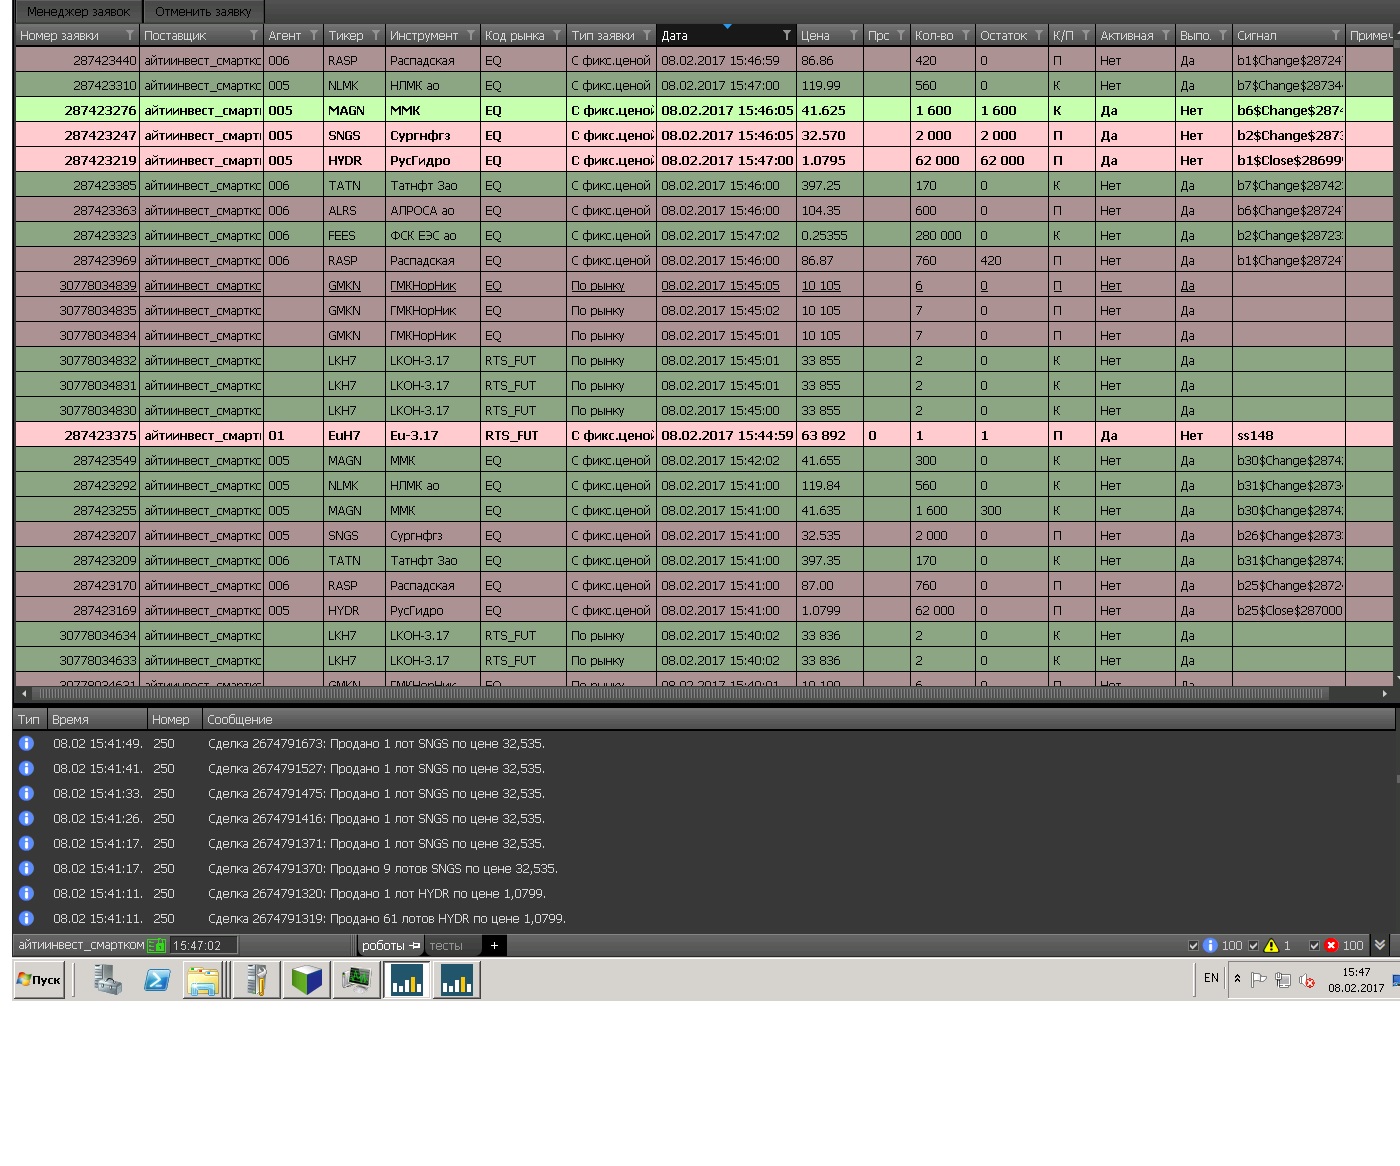Switch to the роботы workspace tab
This screenshot has width=1400, height=1166.
(391, 945)
